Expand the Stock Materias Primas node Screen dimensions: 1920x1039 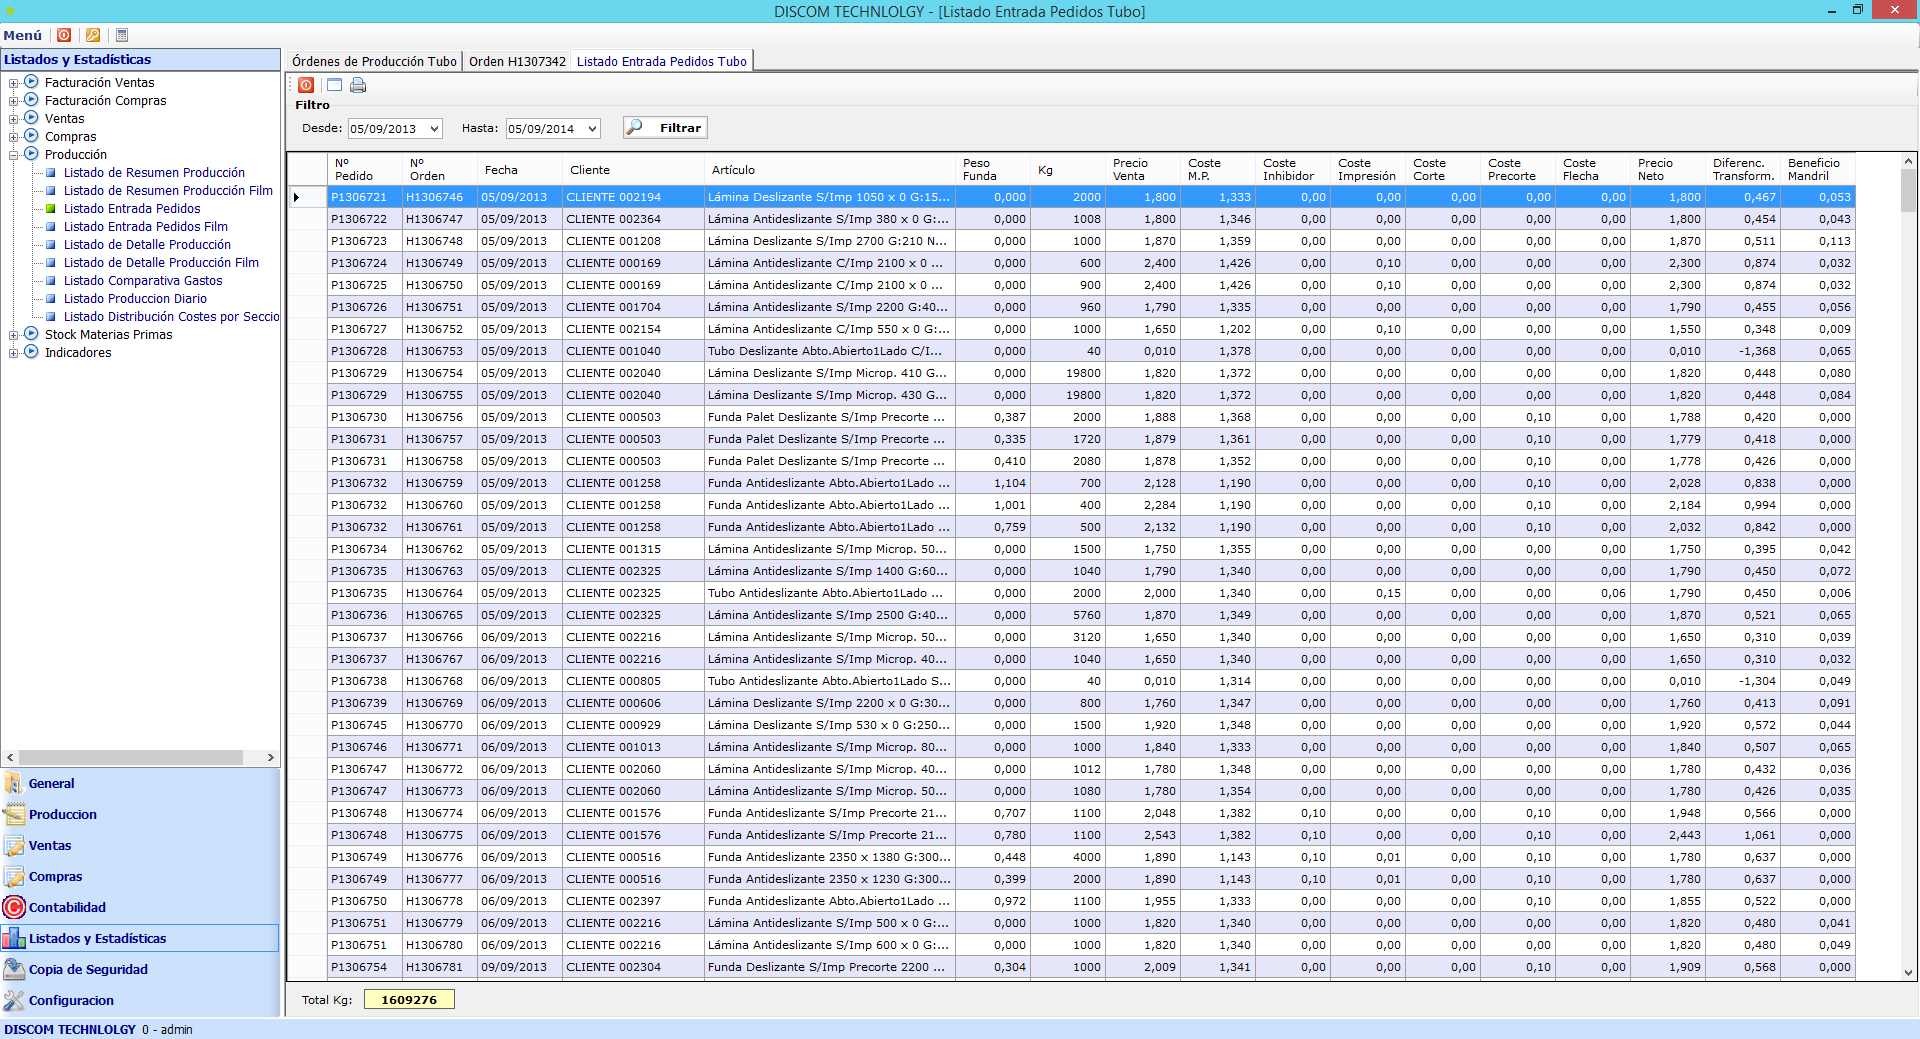[x=13, y=335]
